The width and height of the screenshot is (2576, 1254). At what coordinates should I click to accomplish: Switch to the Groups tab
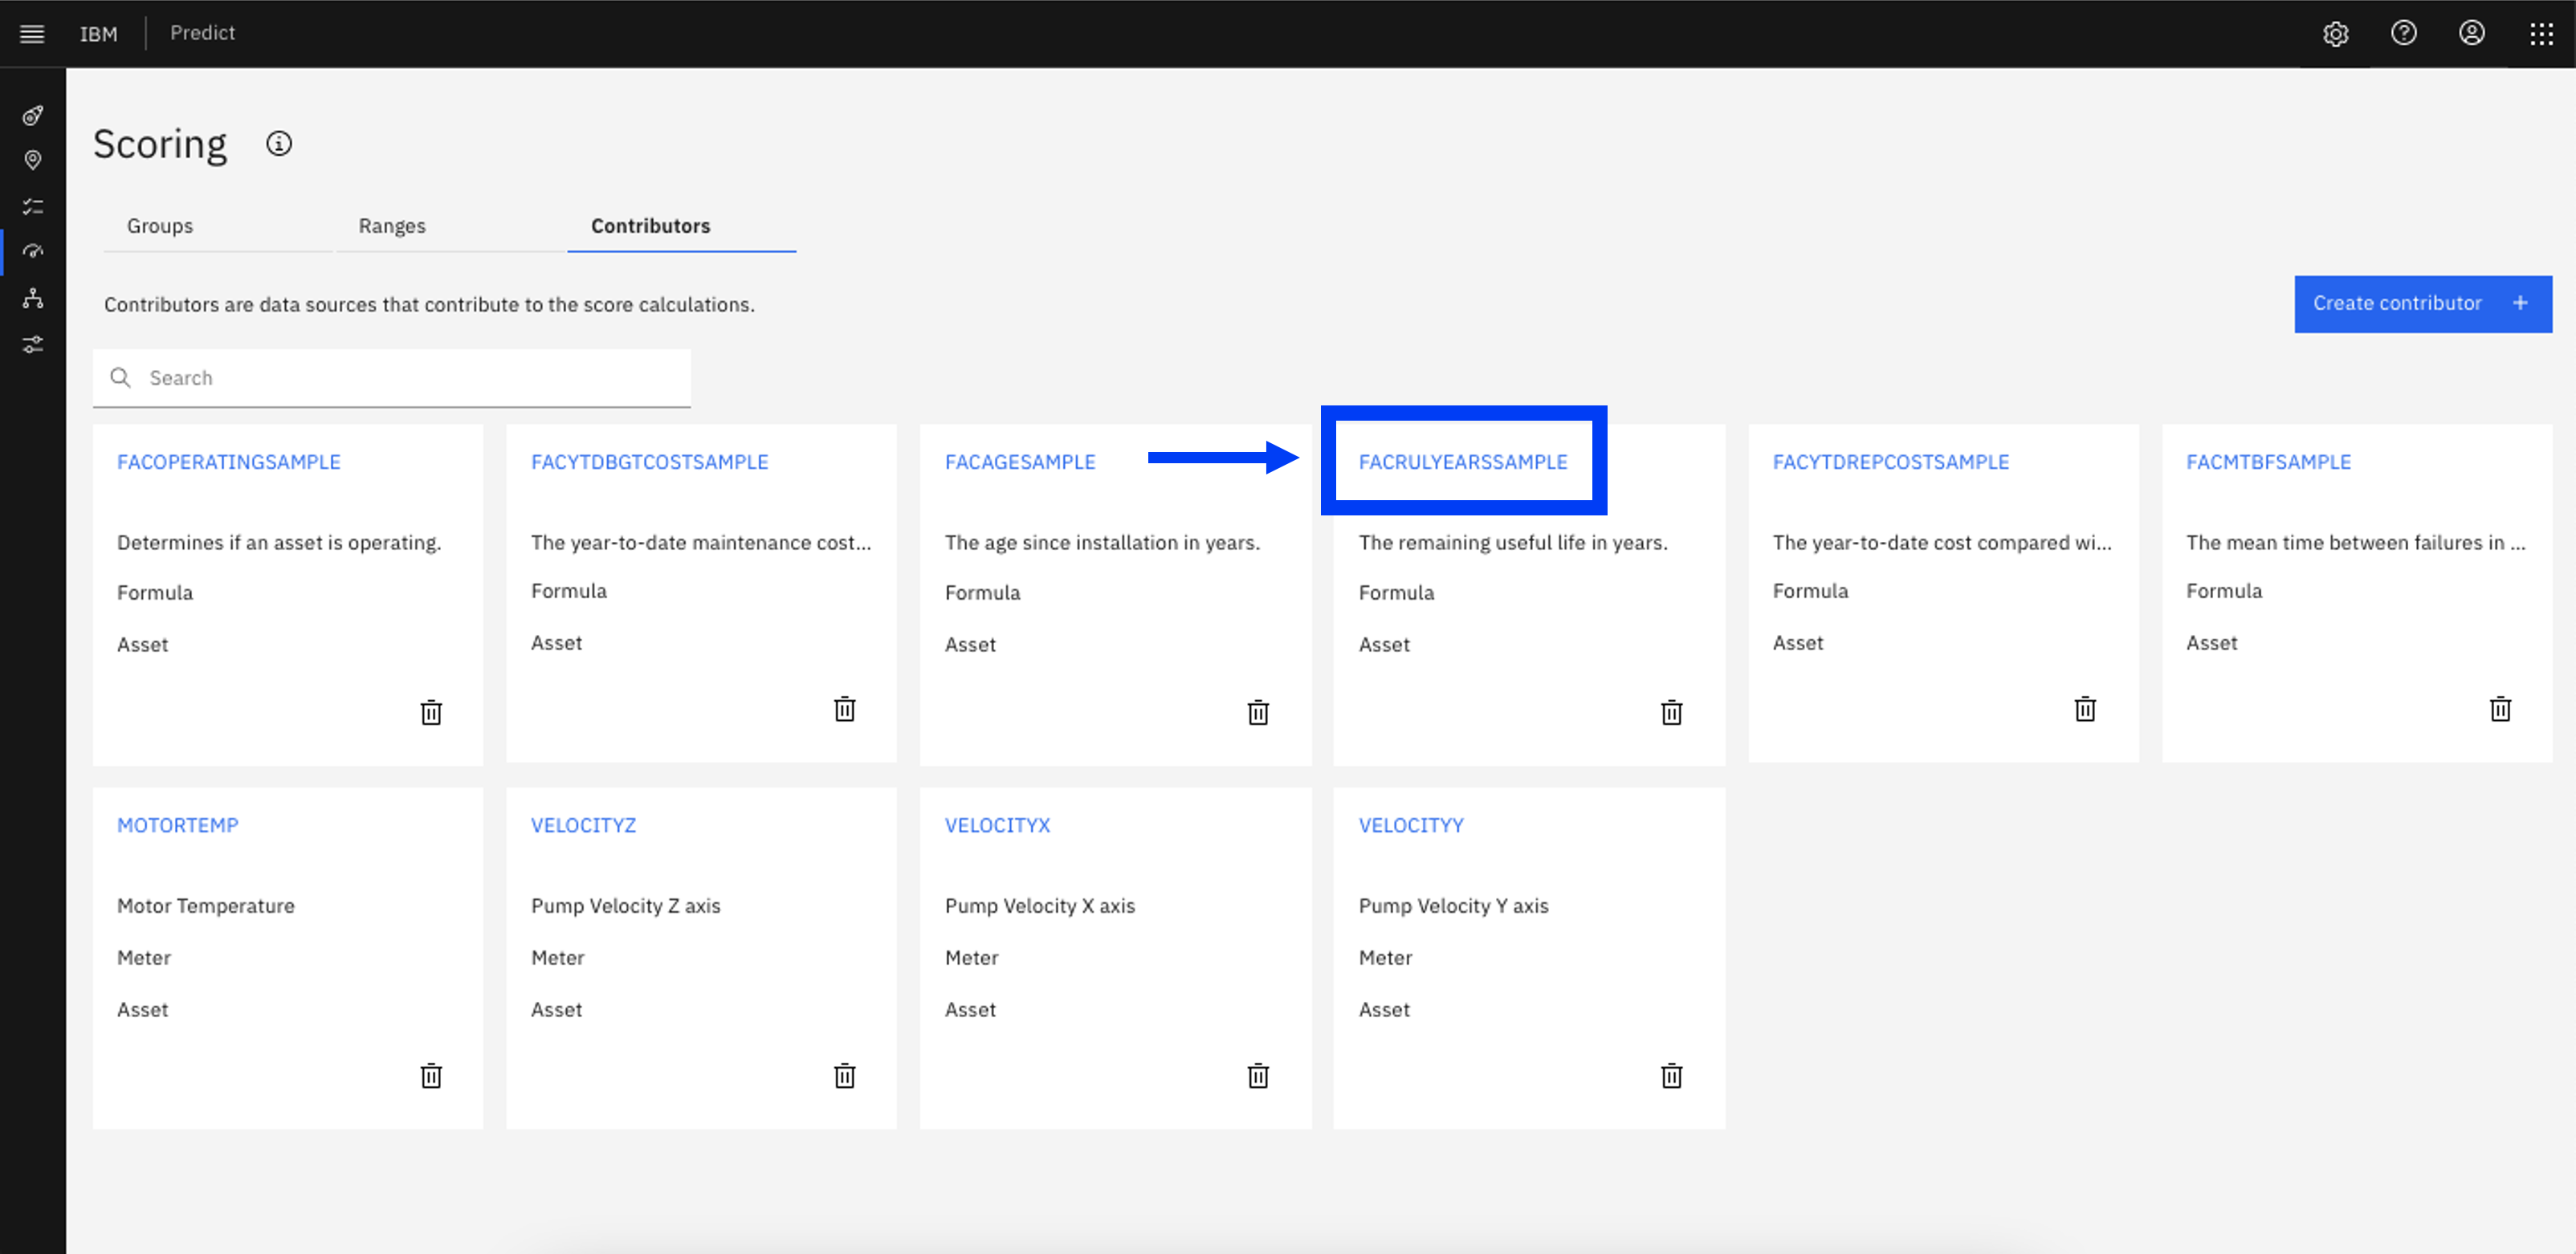(x=159, y=225)
